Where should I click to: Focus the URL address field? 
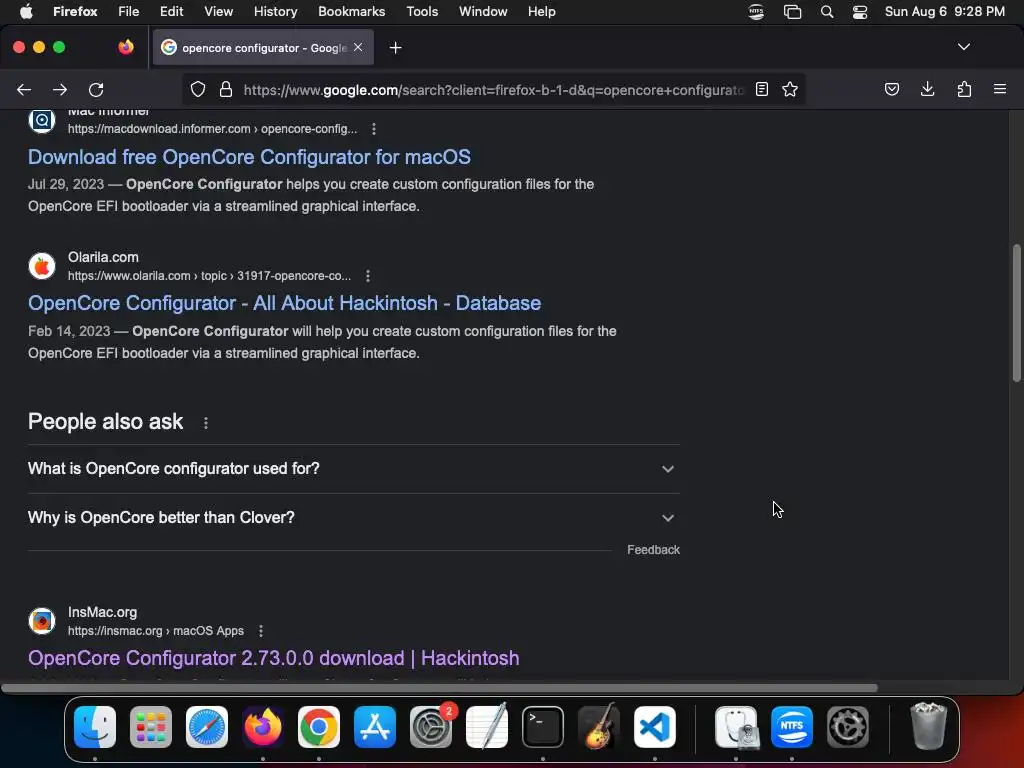[x=494, y=89]
